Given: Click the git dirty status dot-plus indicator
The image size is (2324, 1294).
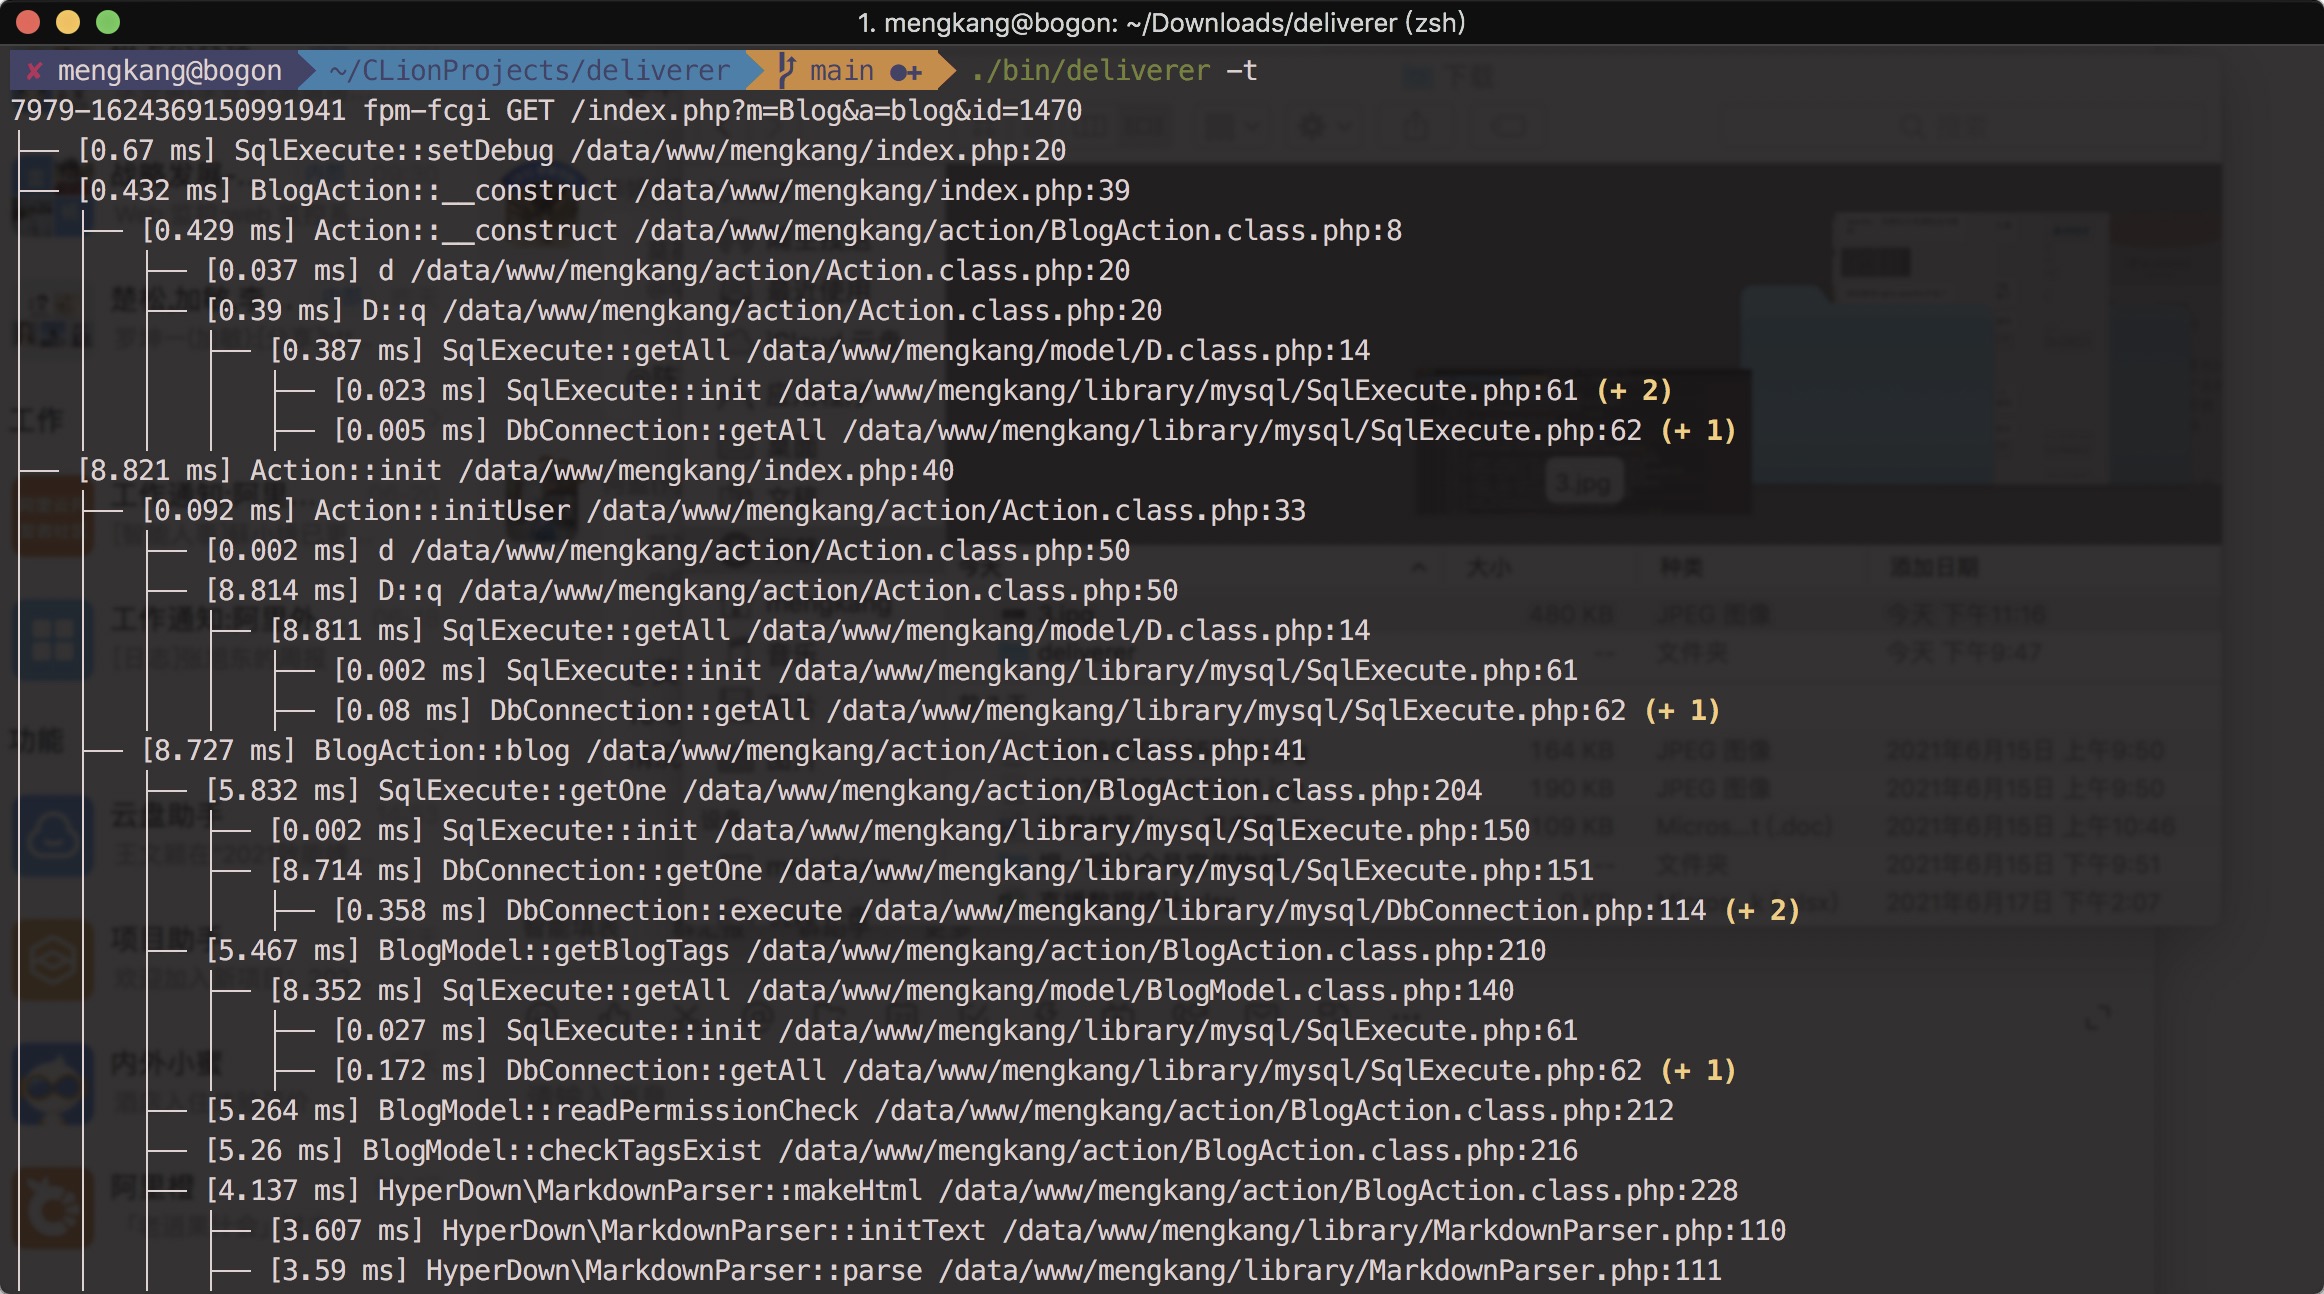Looking at the screenshot, I should click(x=905, y=72).
